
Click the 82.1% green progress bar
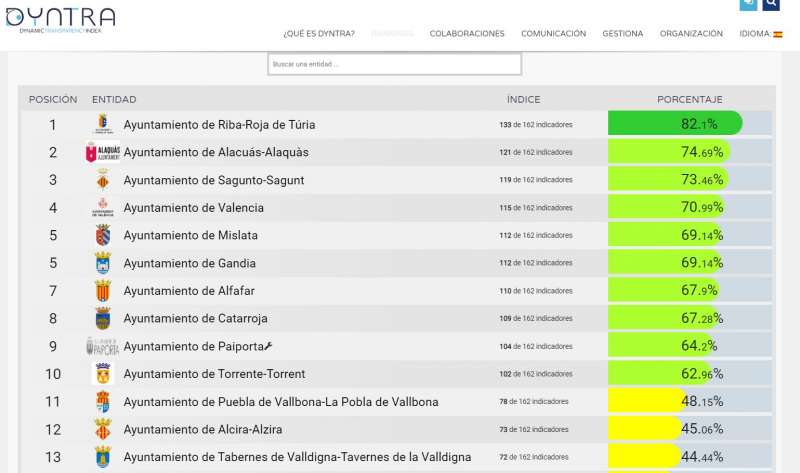[x=675, y=123]
